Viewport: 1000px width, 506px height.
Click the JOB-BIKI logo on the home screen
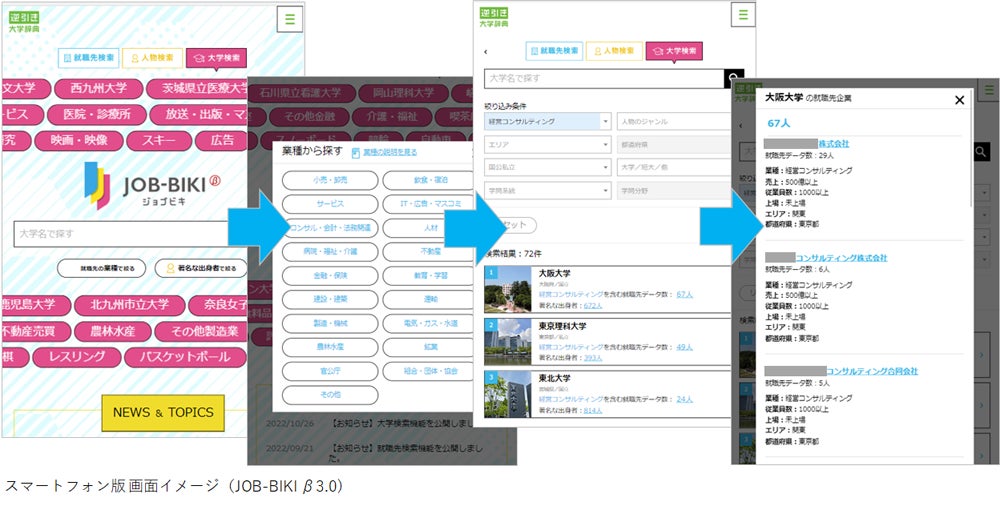pyautogui.click(x=153, y=185)
